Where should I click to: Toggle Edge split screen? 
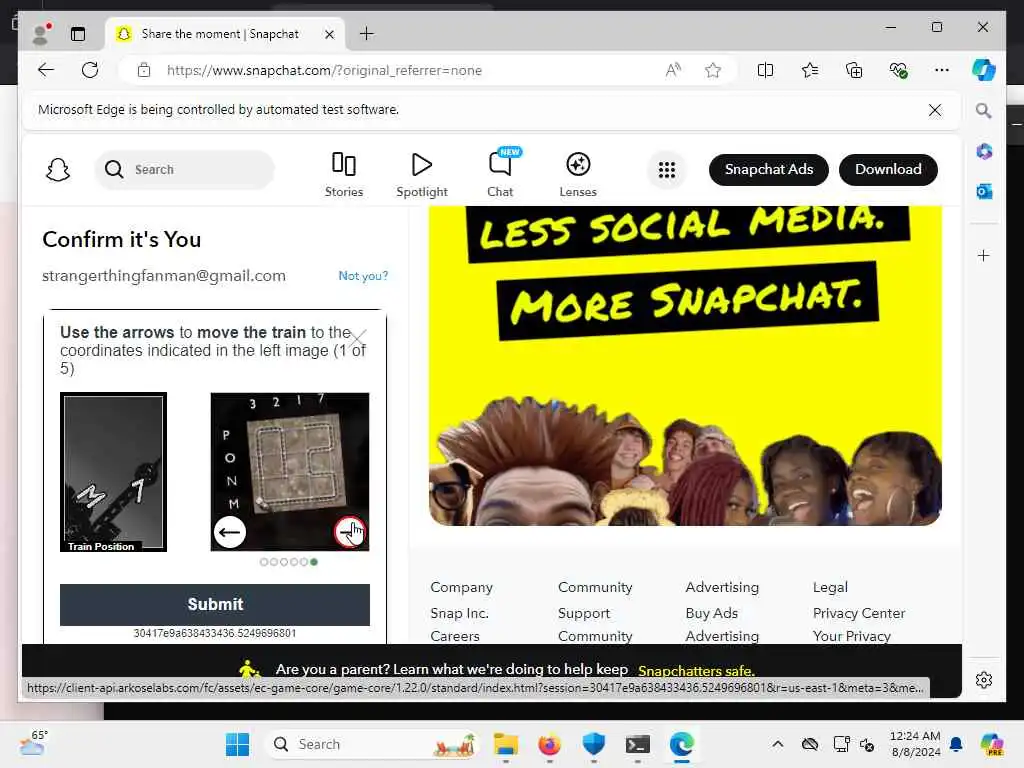click(x=765, y=70)
